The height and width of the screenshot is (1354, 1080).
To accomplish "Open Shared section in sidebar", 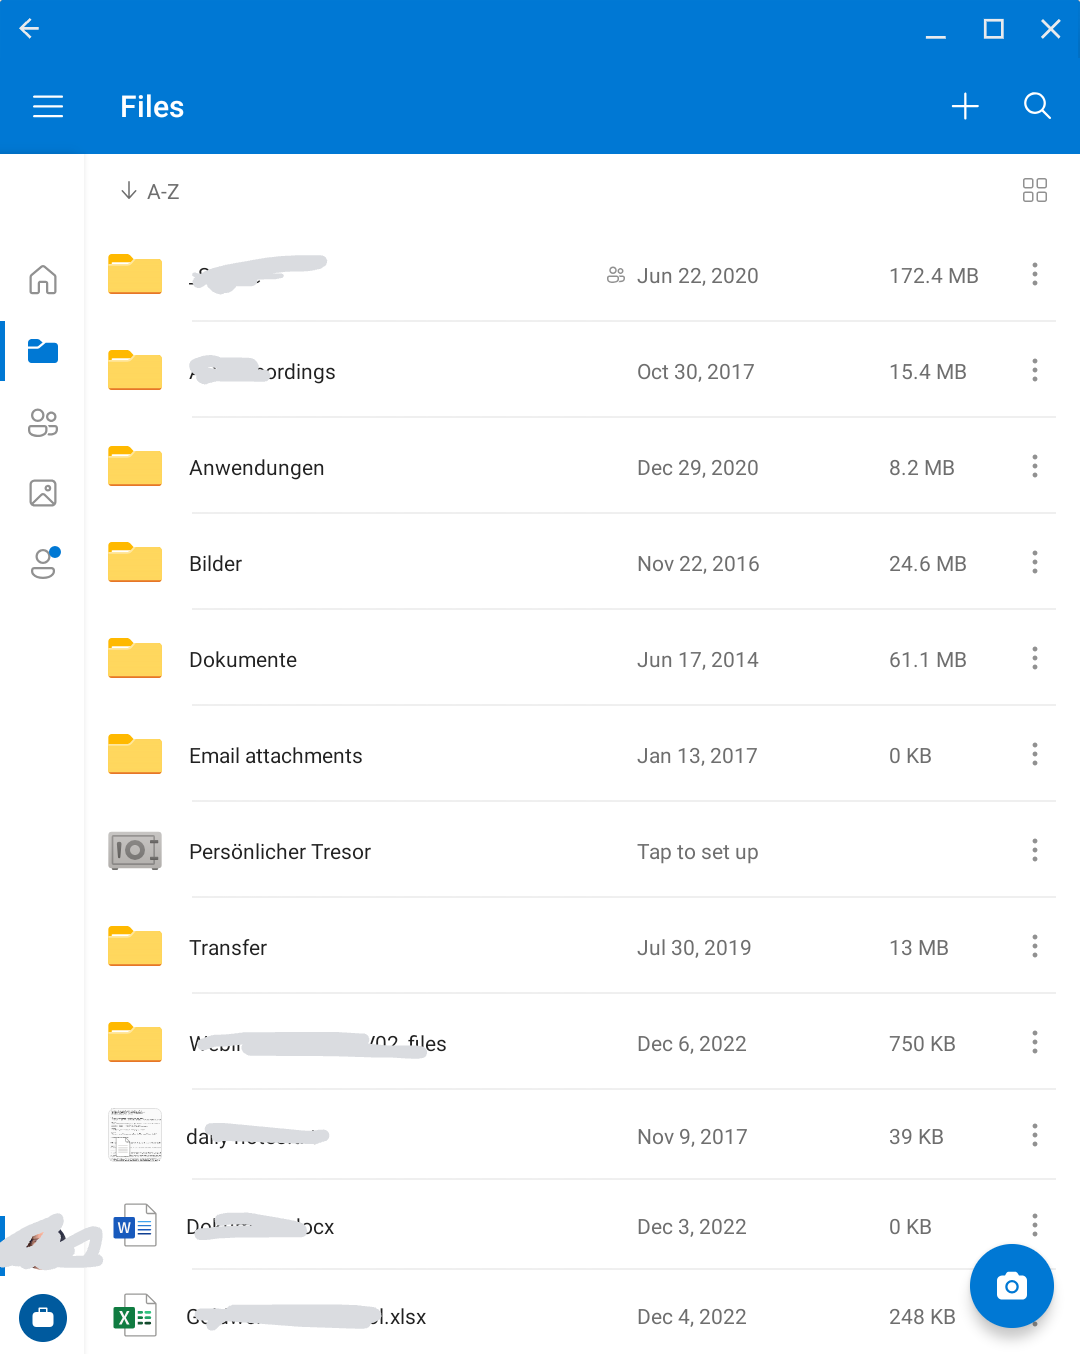I will pos(43,423).
